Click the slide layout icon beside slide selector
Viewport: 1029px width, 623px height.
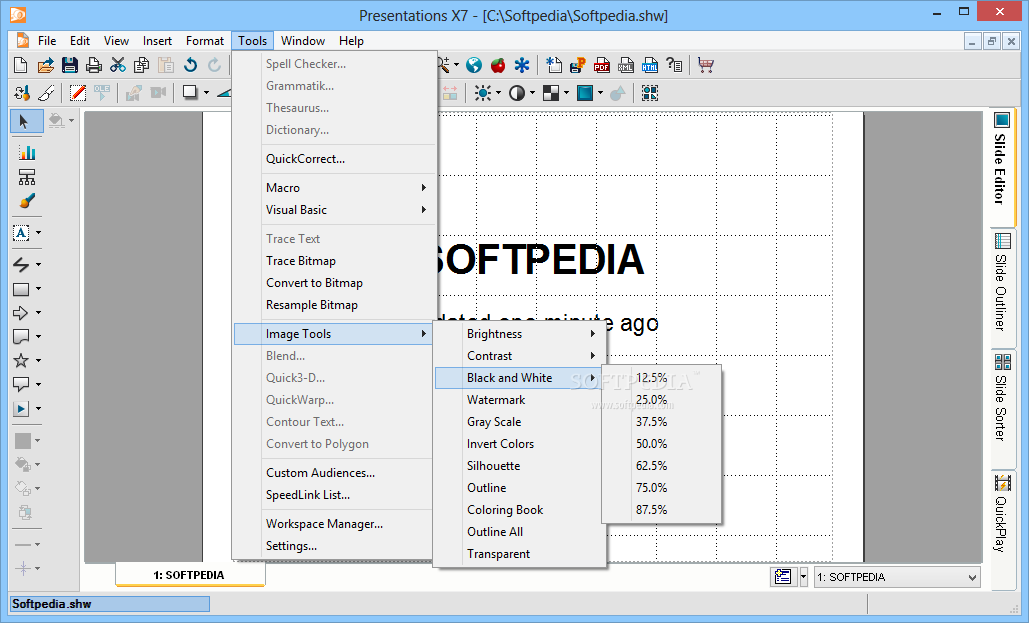783,577
